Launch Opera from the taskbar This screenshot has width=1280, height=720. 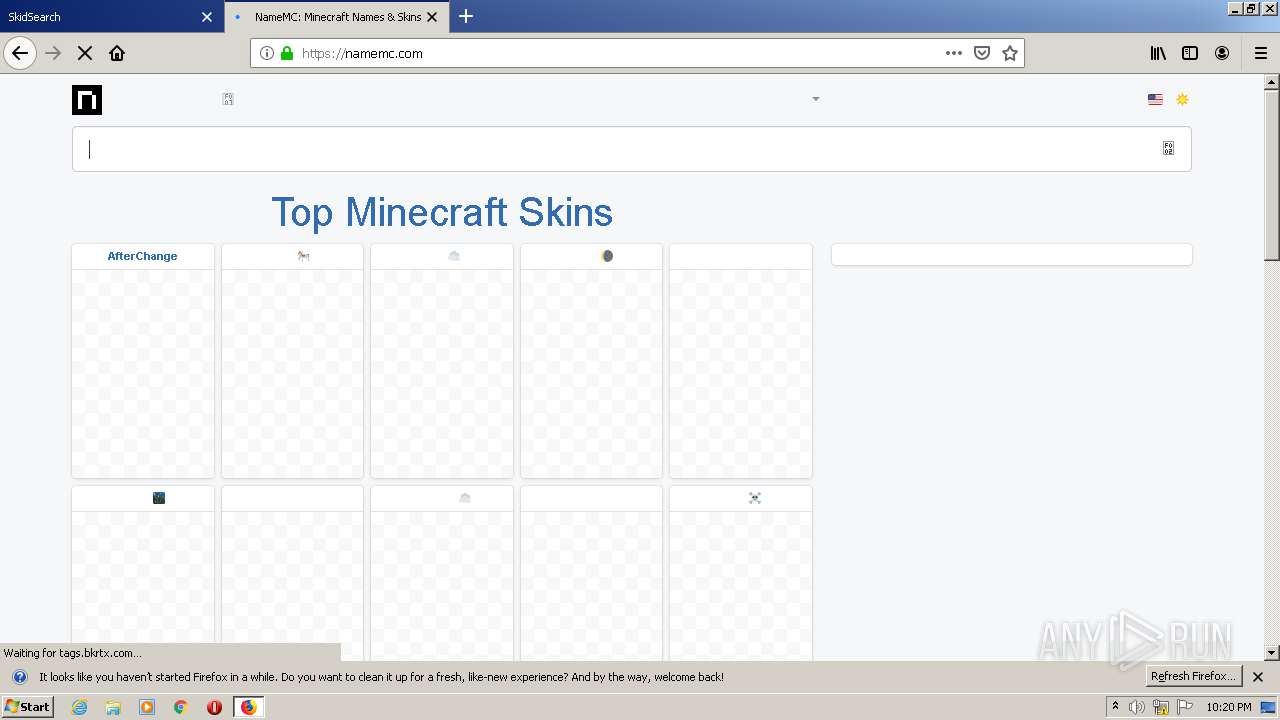pos(214,707)
